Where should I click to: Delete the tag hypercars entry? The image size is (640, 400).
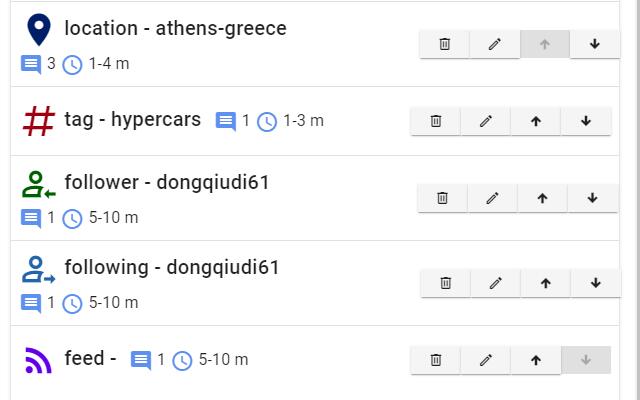(x=436, y=121)
